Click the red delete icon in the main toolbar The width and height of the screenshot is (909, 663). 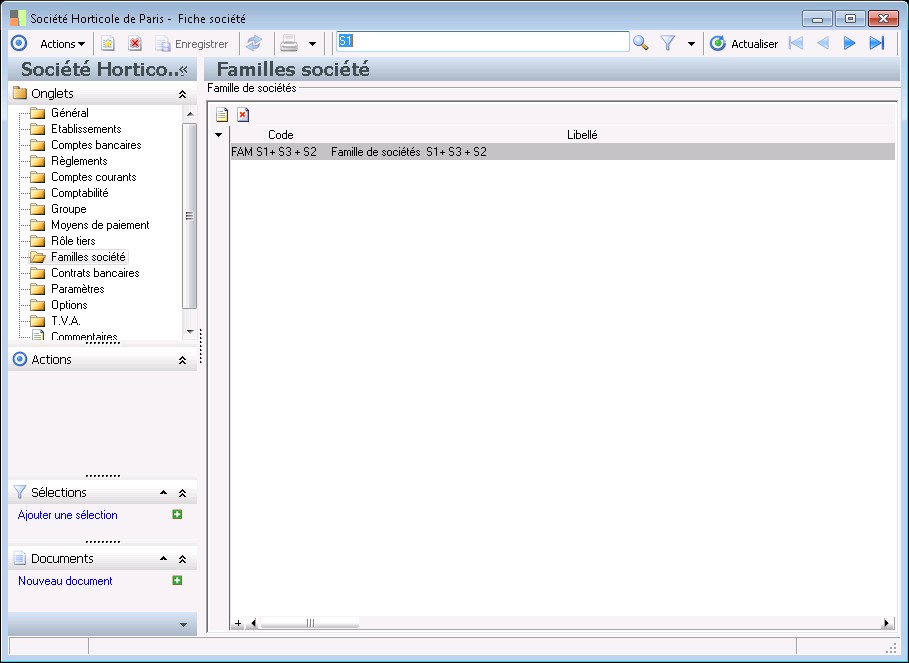(135, 44)
